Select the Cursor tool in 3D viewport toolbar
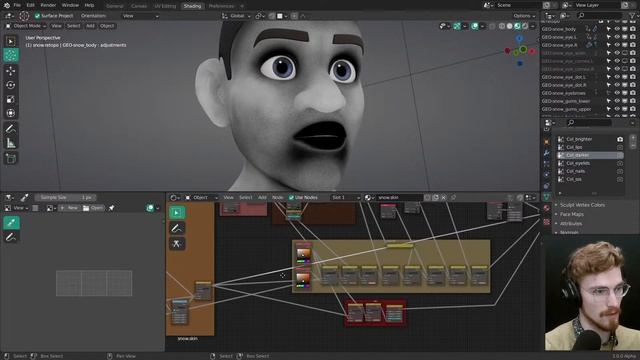This screenshot has width=640, height=360. click(11, 55)
